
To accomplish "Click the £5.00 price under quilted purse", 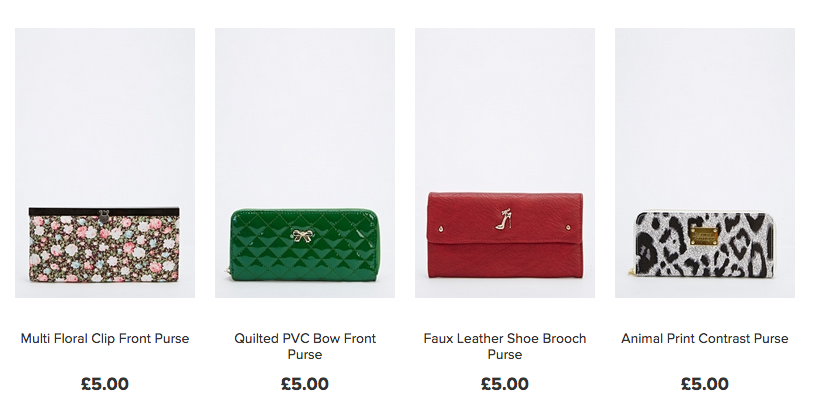I will point(305,384).
